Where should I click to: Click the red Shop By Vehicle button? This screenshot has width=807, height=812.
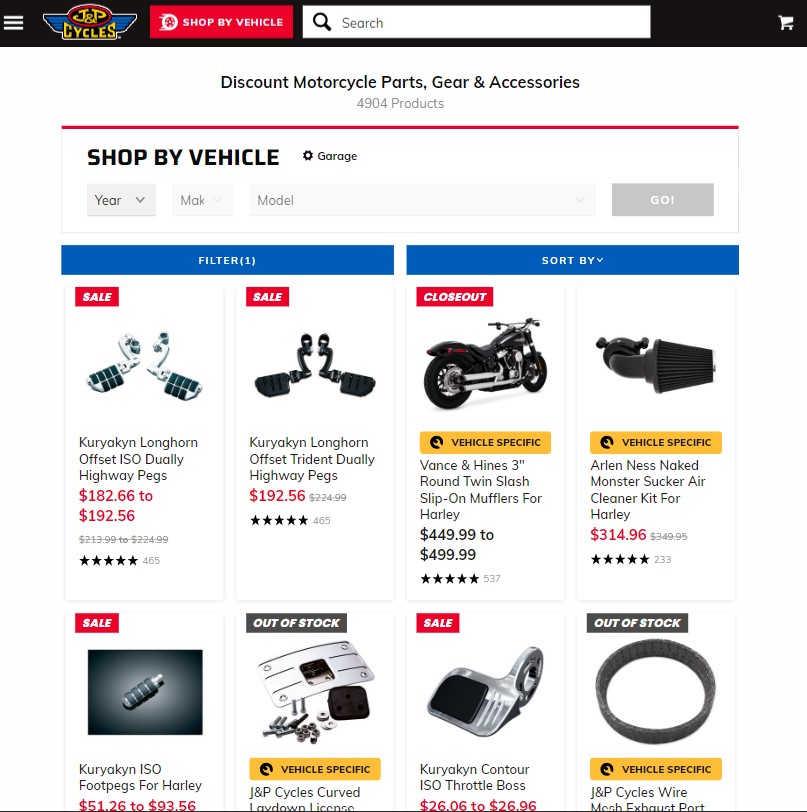coord(221,22)
